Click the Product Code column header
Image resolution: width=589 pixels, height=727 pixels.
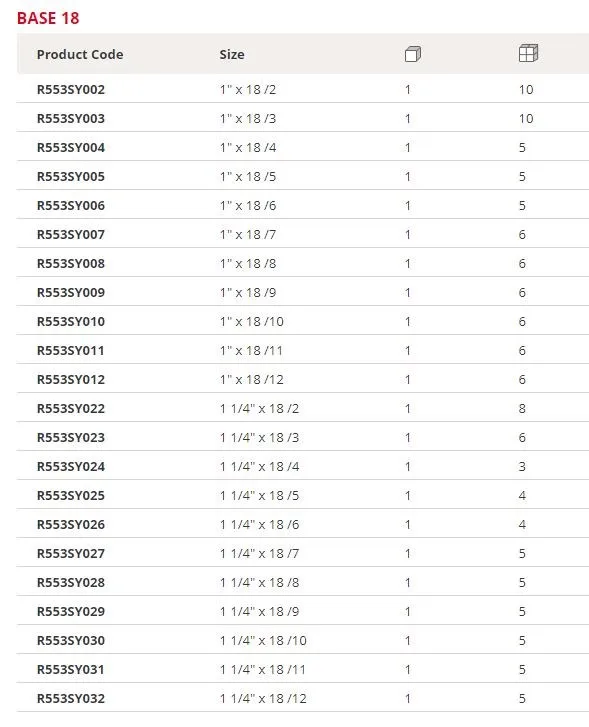(80, 54)
